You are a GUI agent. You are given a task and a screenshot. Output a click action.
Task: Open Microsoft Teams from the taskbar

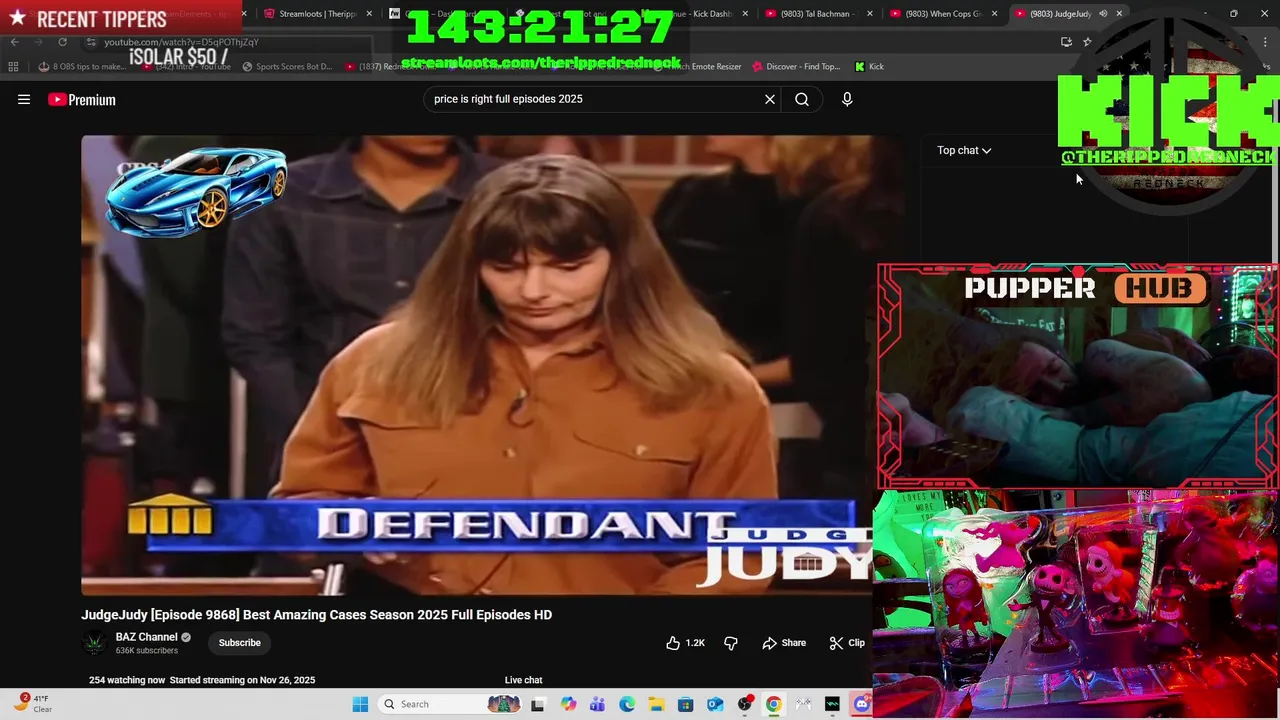597,704
